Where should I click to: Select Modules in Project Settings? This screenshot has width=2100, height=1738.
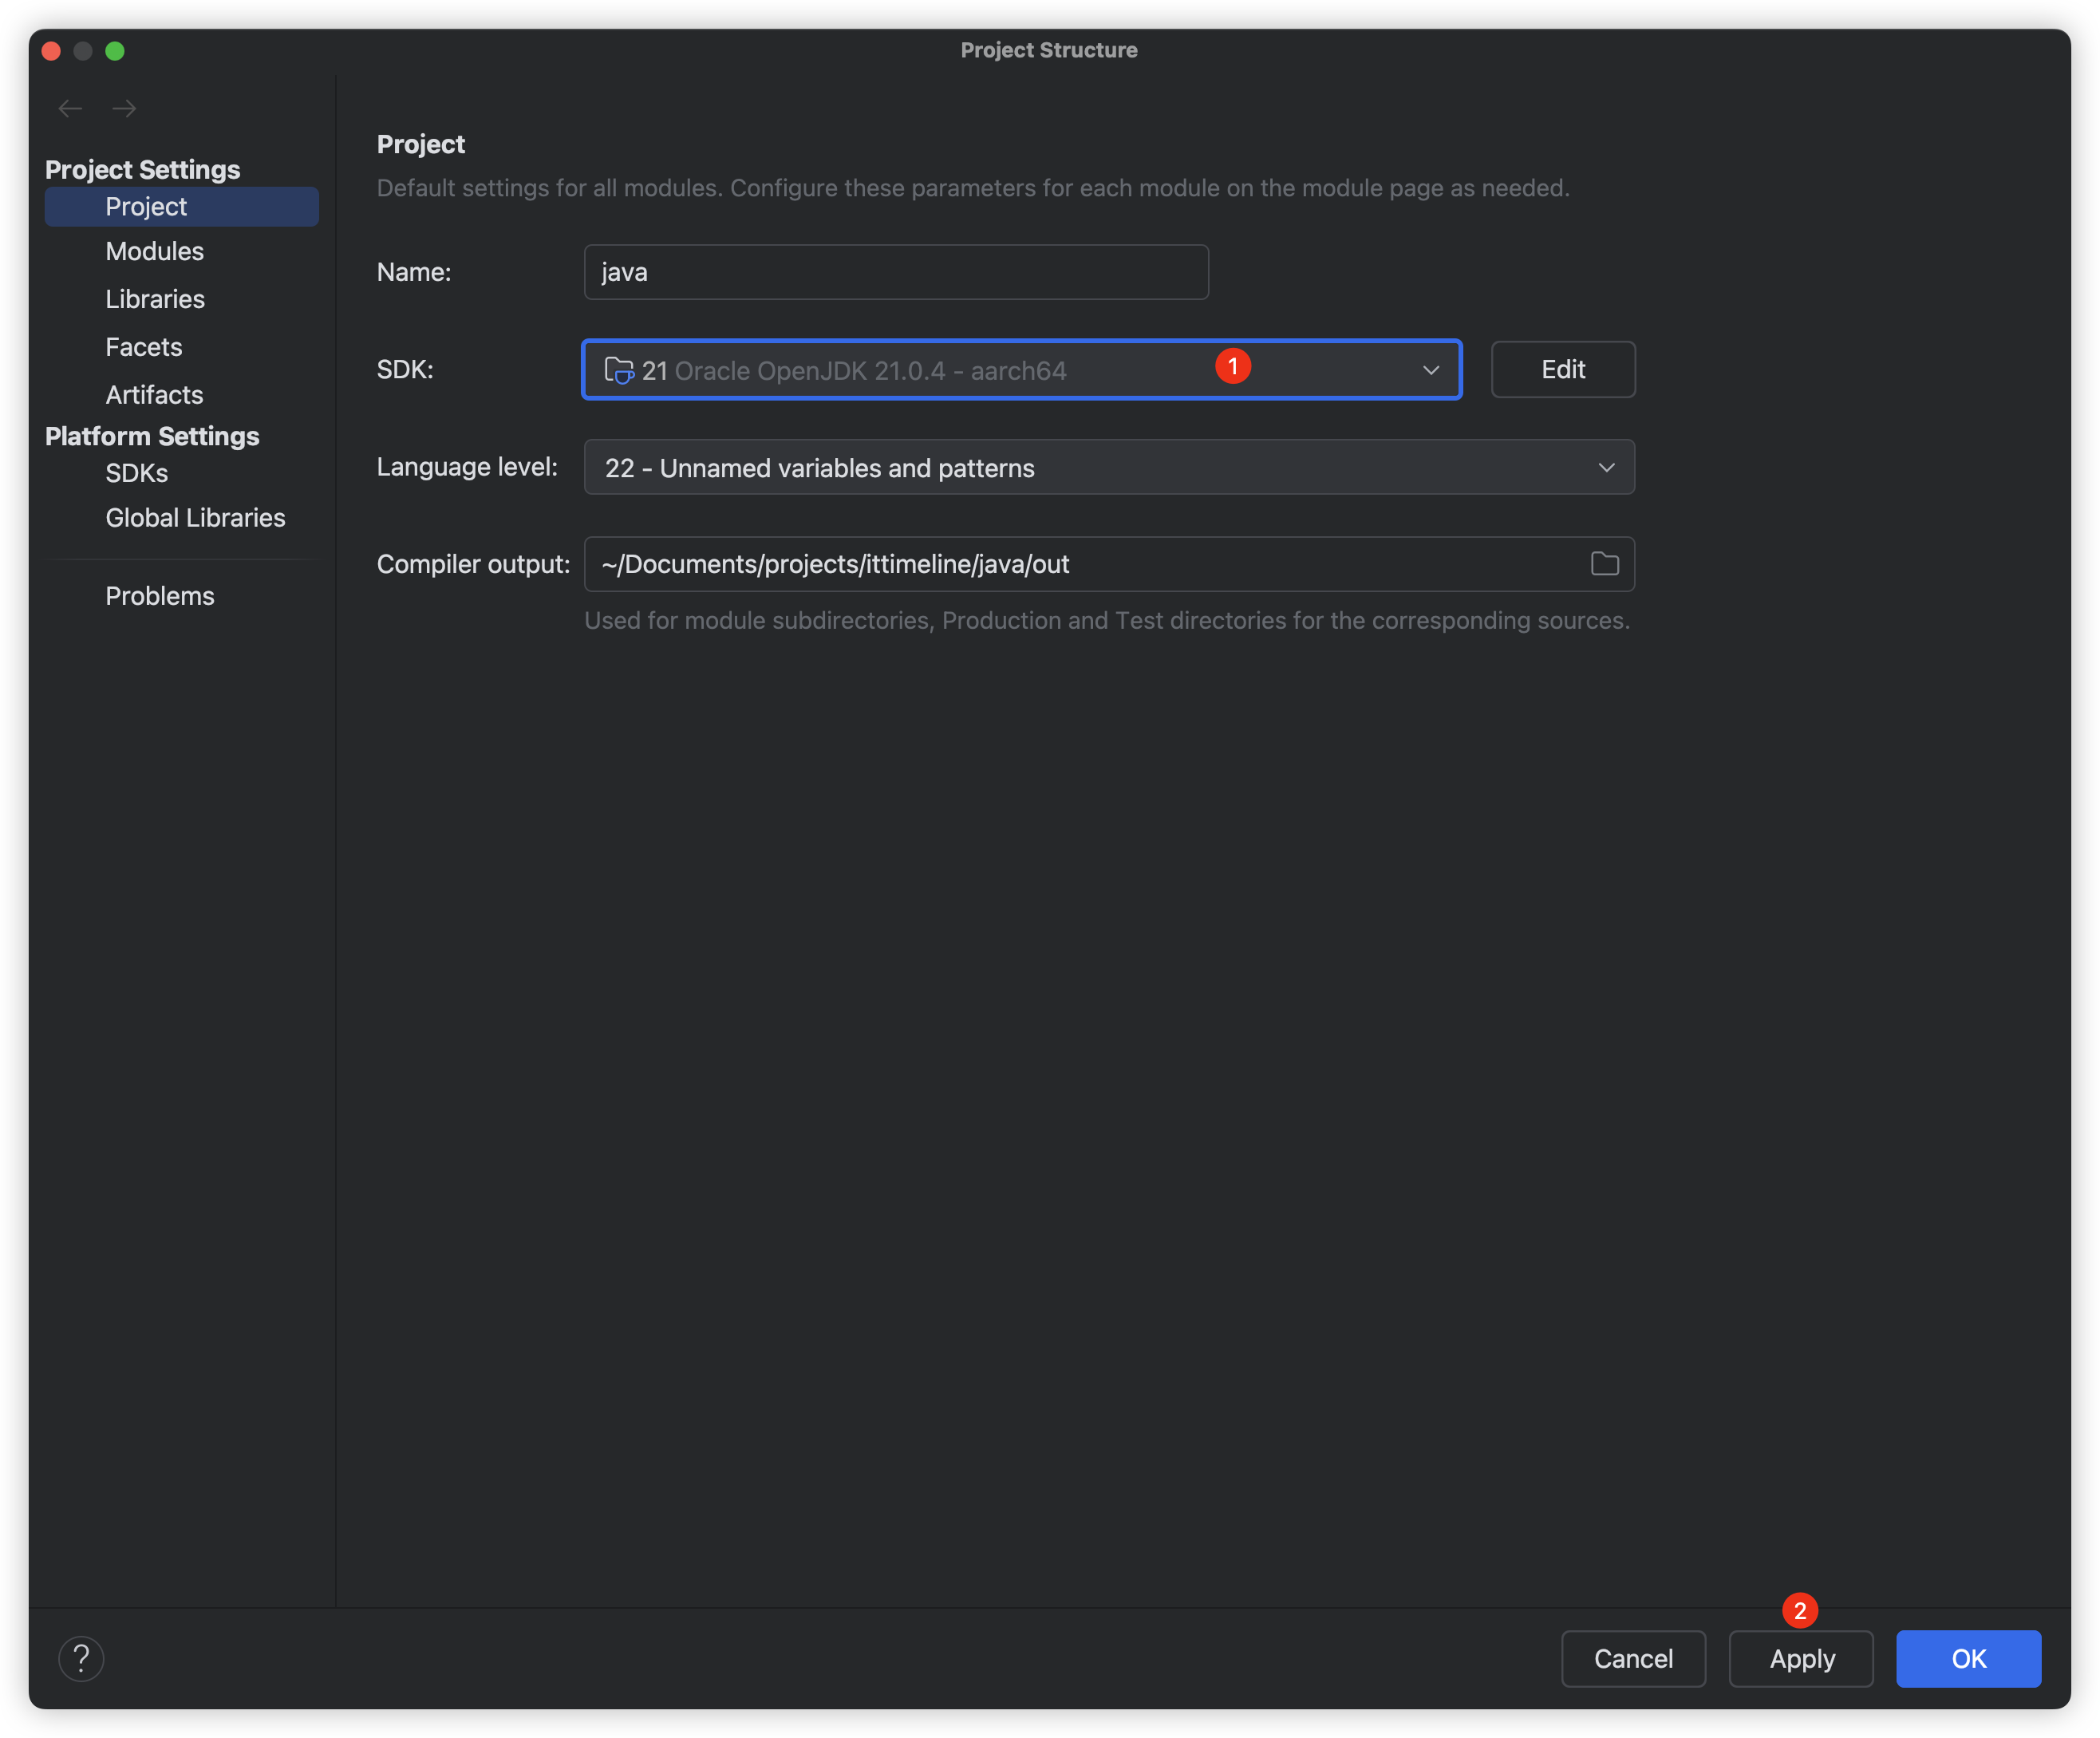155,251
